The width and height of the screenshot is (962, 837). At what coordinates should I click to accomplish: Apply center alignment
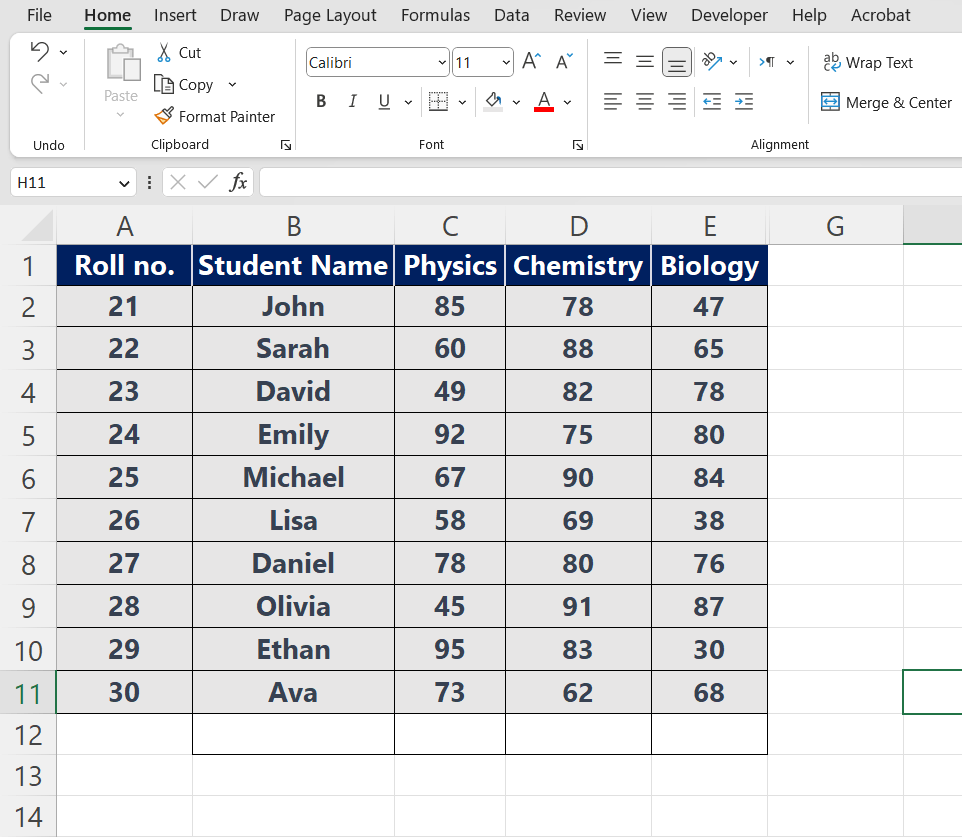[644, 101]
